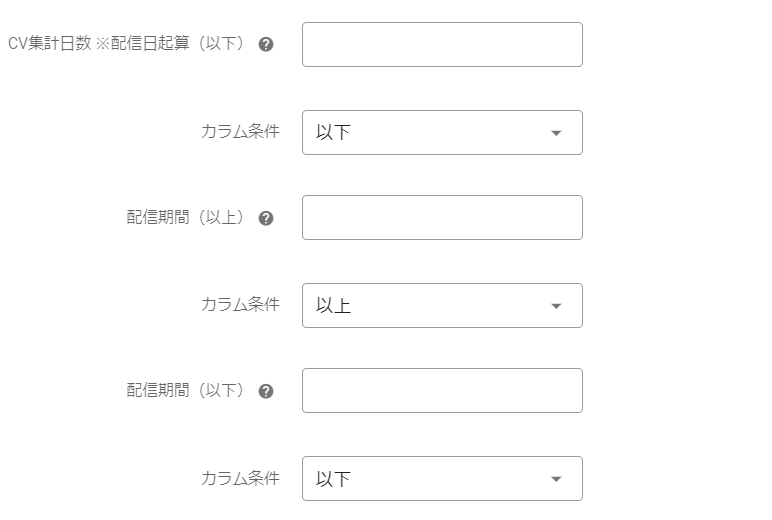Click the help icon beside CV集計日数
This screenshot has height=520, width=772.
click(x=266, y=45)
